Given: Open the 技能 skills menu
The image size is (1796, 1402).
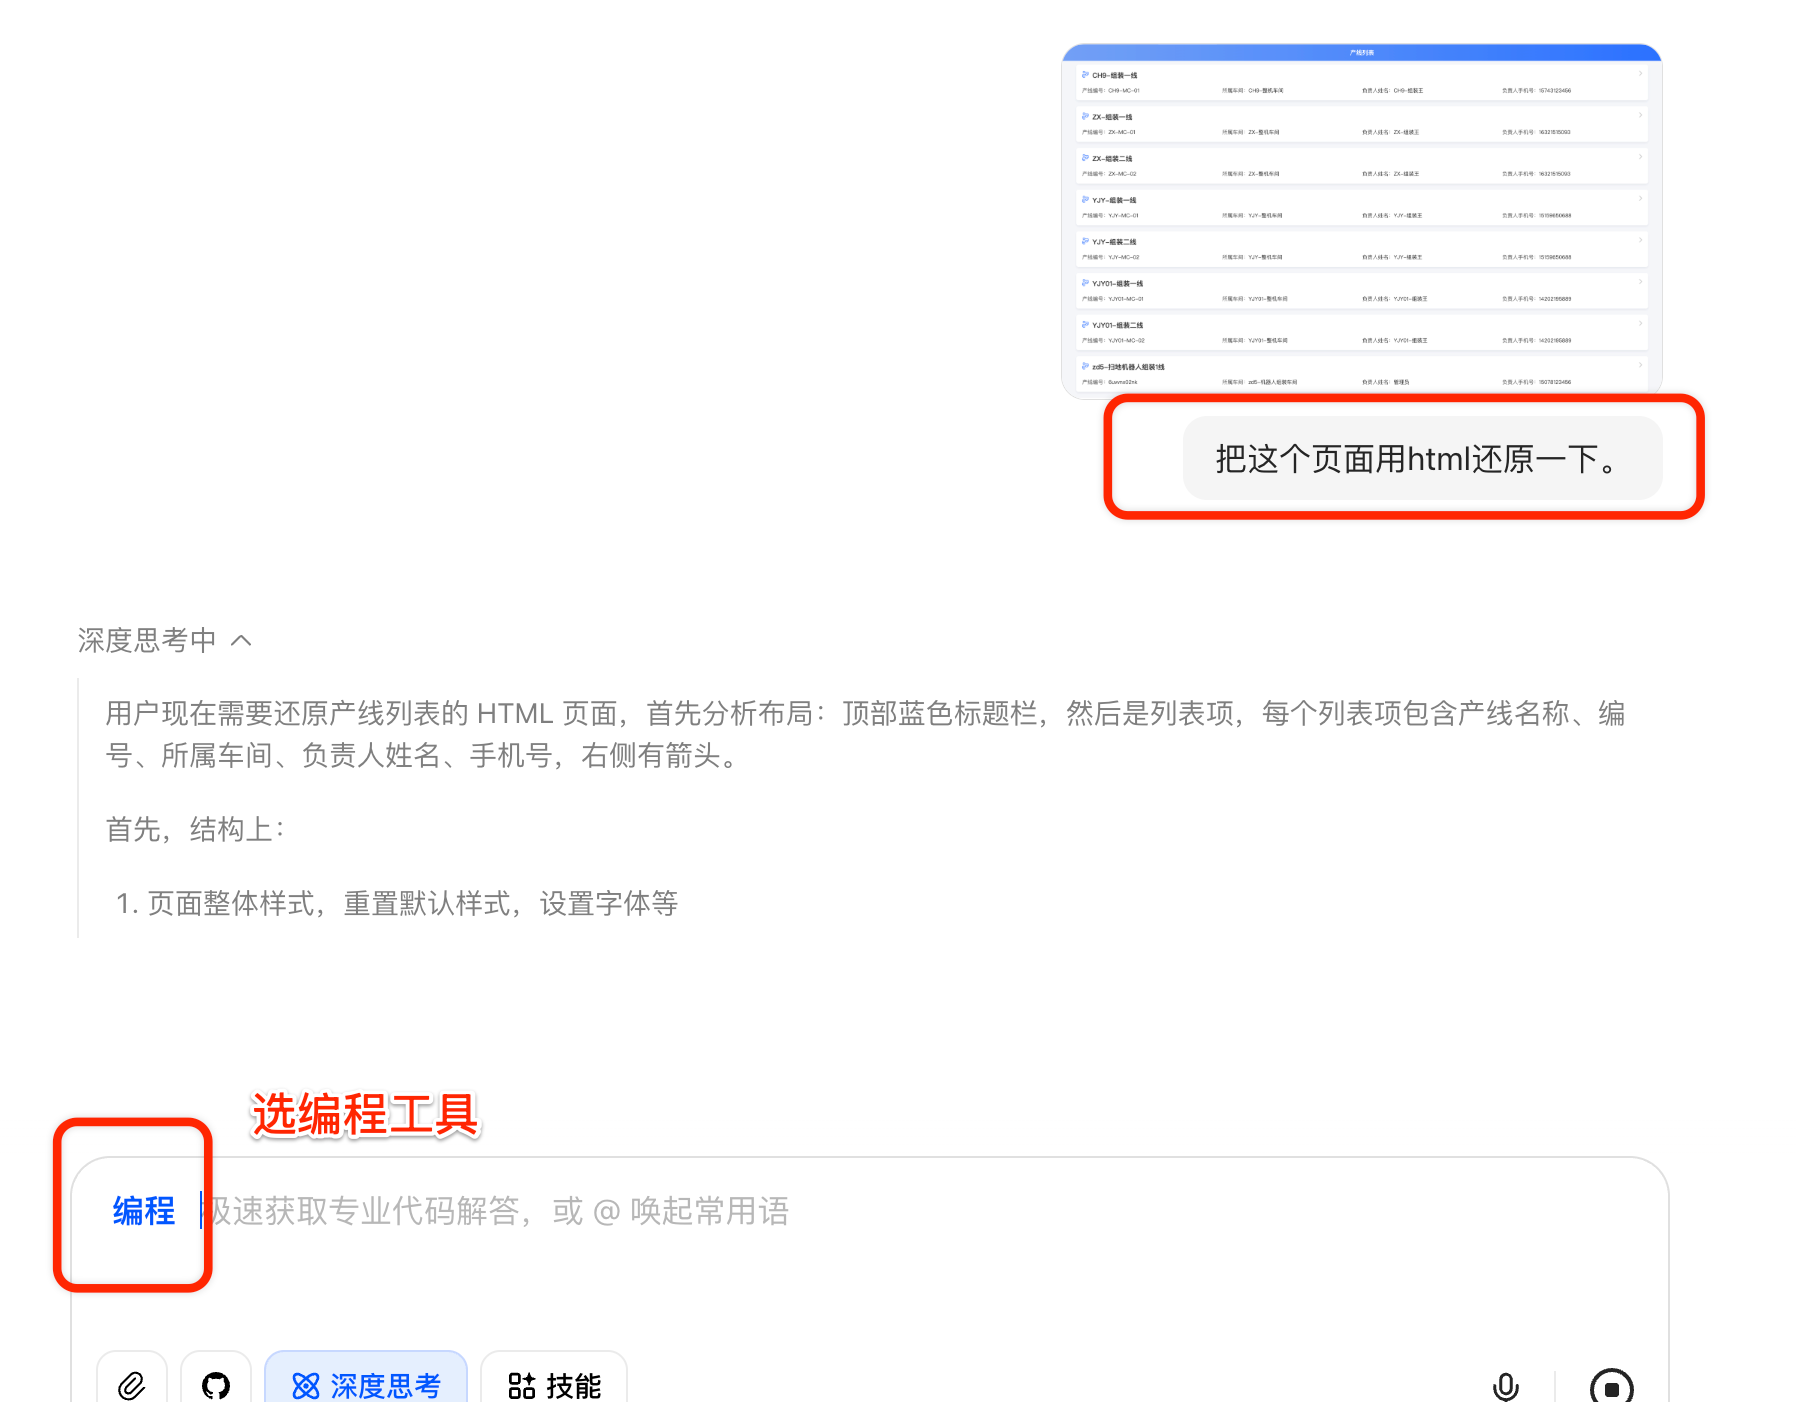Looking at the screenshot, I should coord(554,1385).
